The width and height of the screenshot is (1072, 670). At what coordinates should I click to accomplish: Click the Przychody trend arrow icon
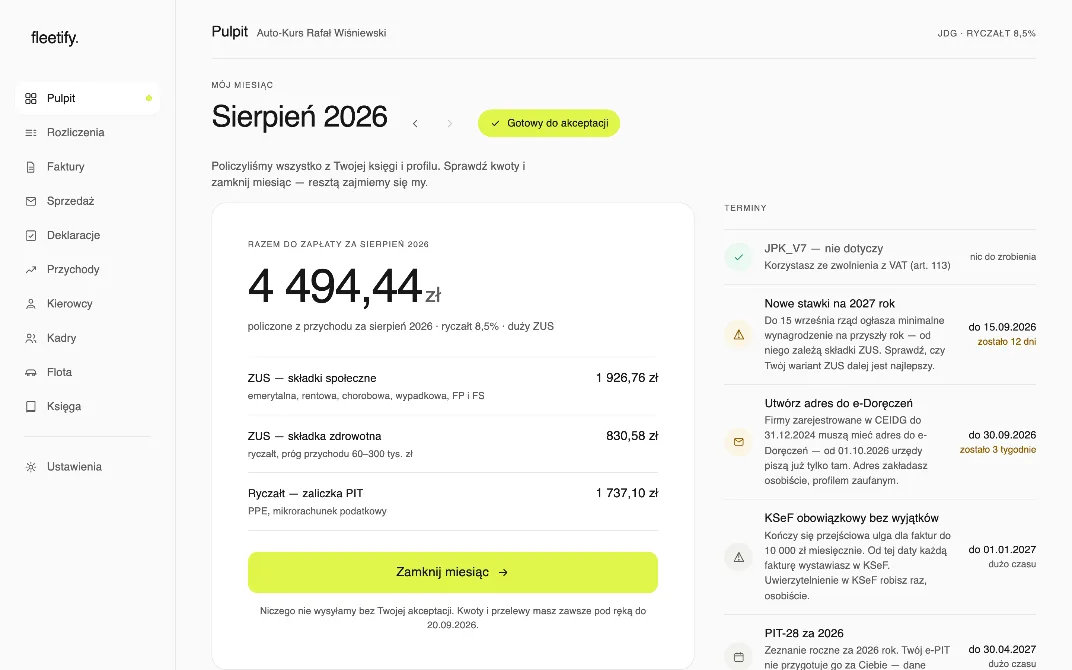pos(31,269)
